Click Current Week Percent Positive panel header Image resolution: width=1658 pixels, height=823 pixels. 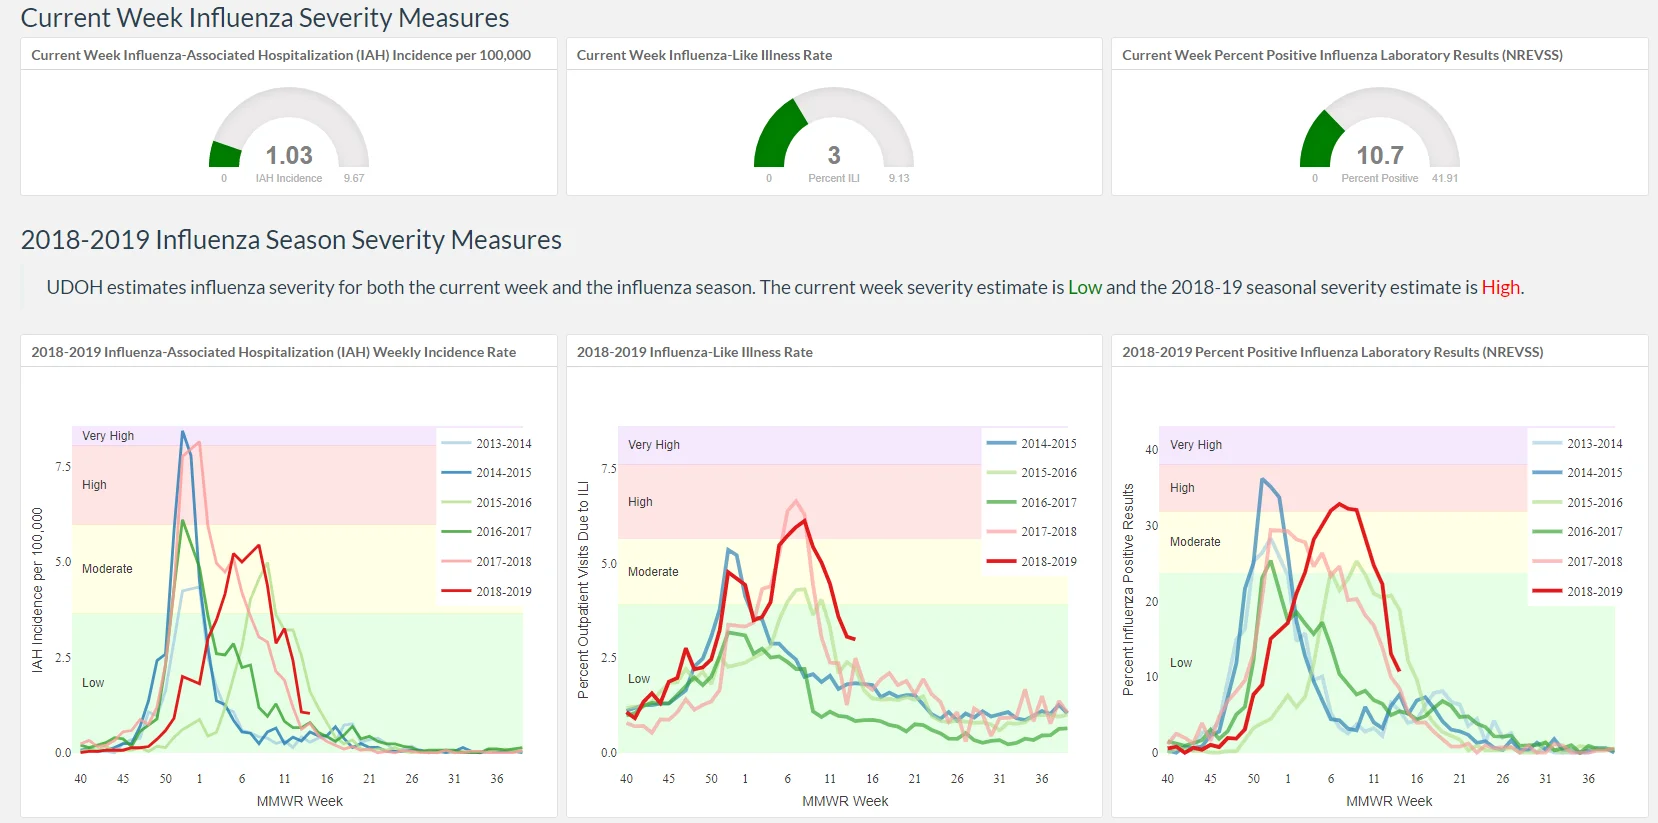tap(1342, 55)
